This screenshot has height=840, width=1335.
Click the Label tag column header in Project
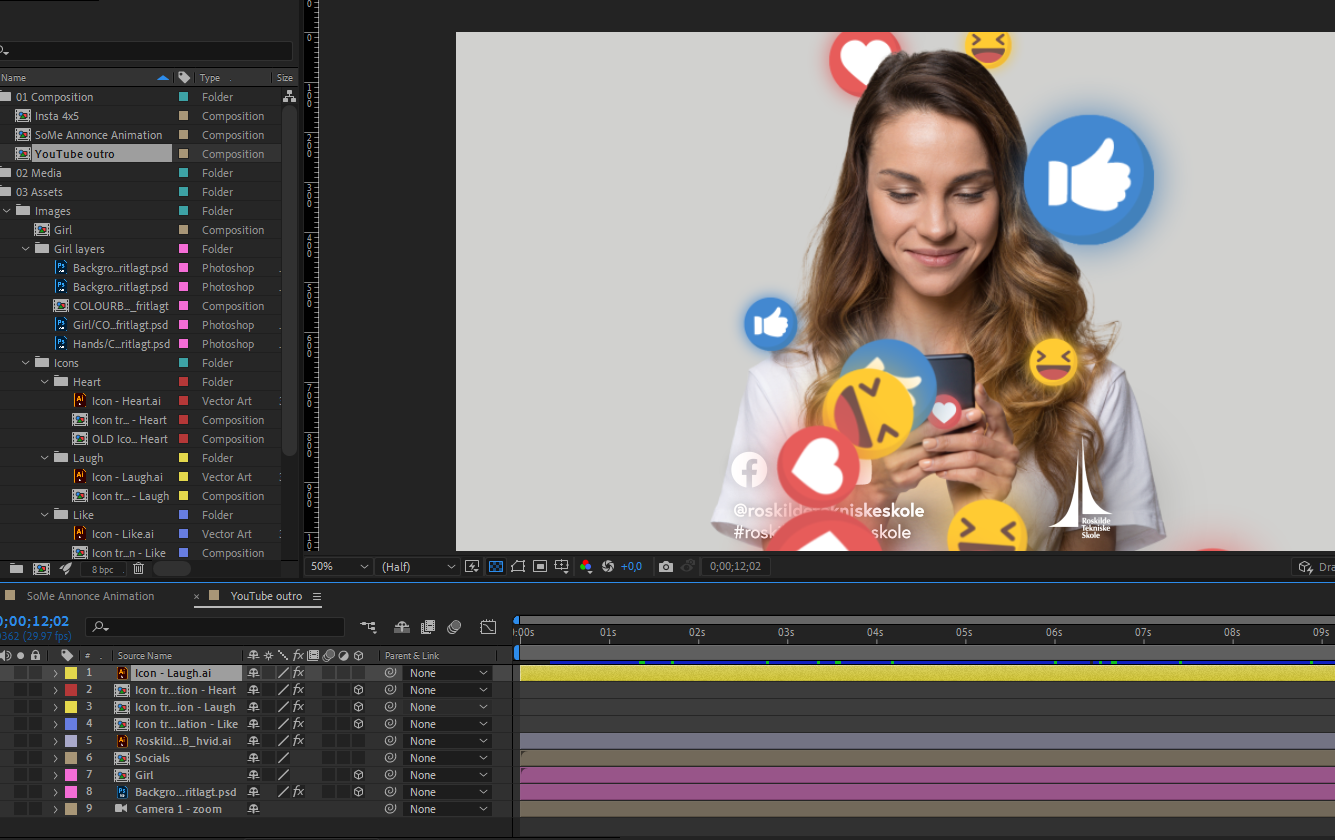point(184,77)
